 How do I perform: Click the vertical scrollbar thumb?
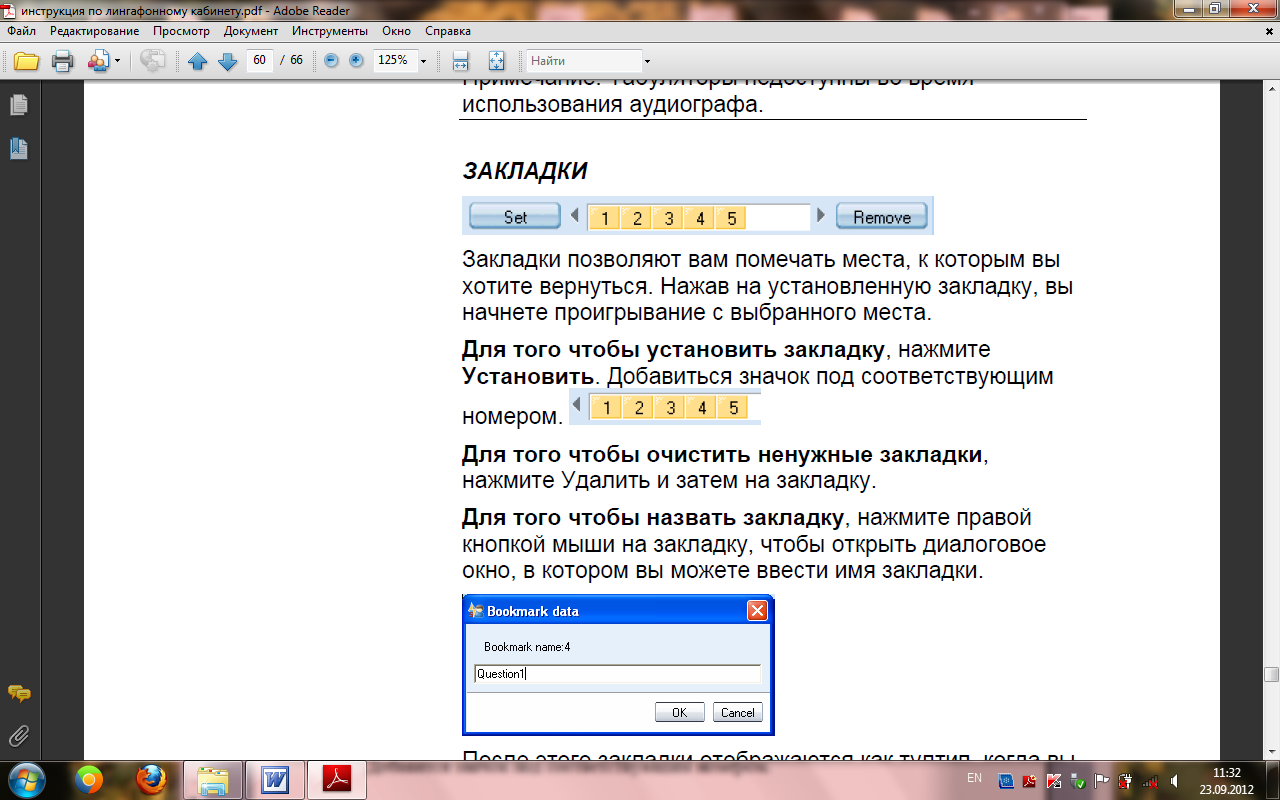click(1271, 675)
